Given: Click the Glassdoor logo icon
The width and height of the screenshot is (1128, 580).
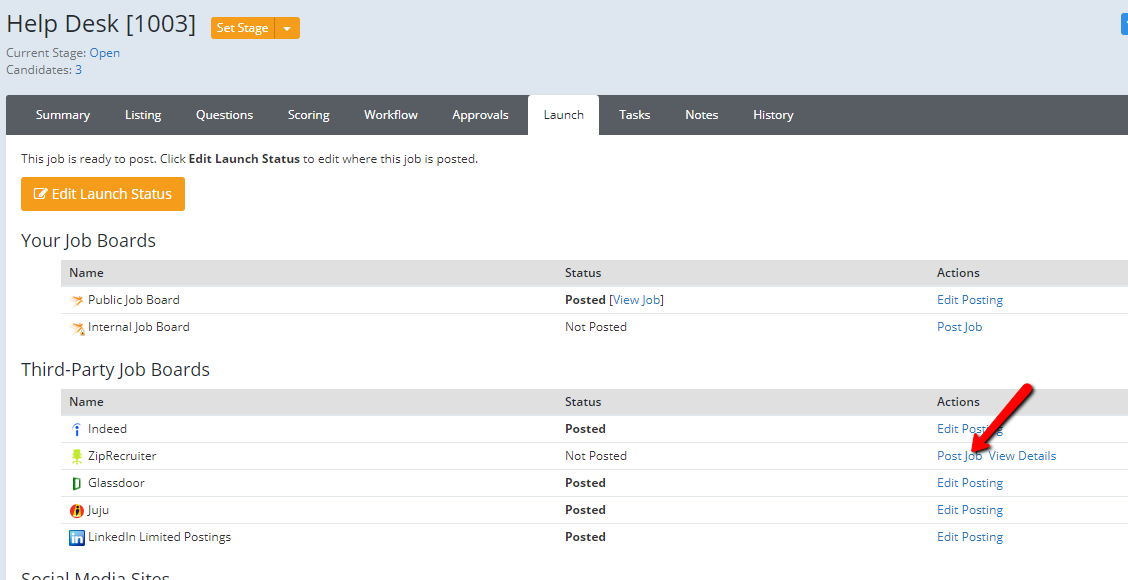Looking at the screenshot, I should pyautogui.click(x=77, y=483).
